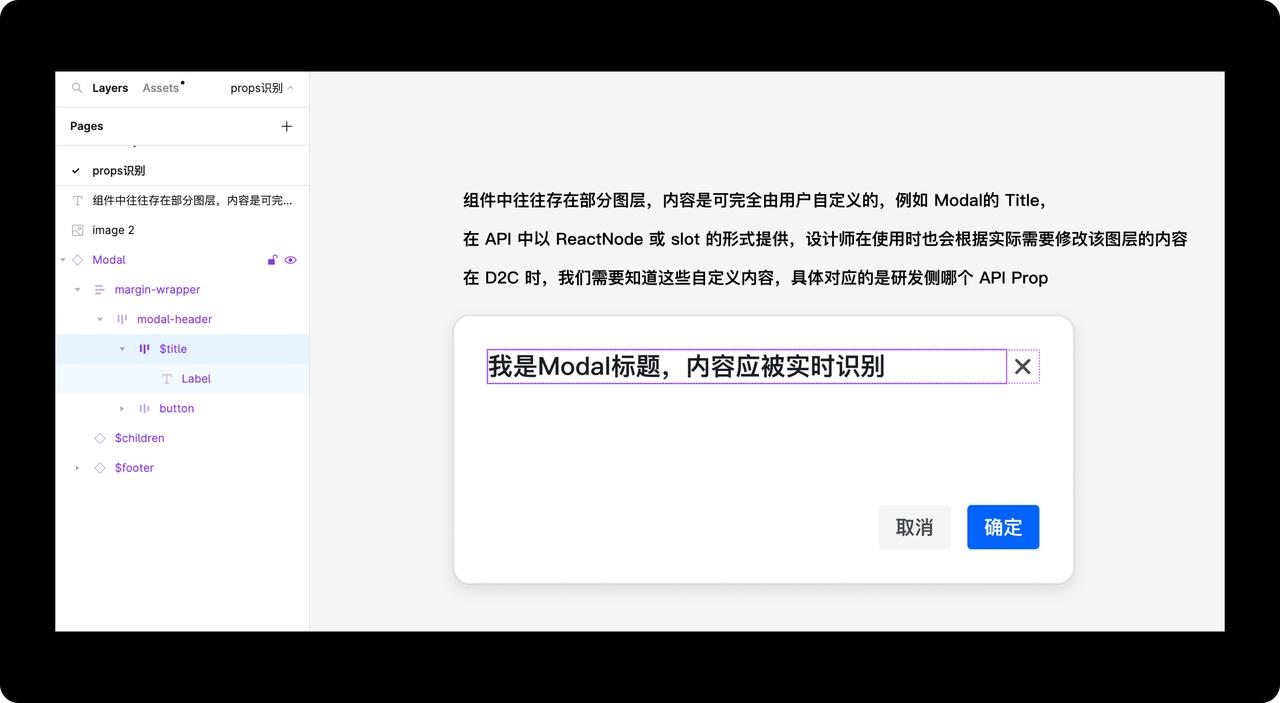Click the modal close X icon
Image resolution: width=1280 pixels, height=703 pixels.
coord(1022,367)
